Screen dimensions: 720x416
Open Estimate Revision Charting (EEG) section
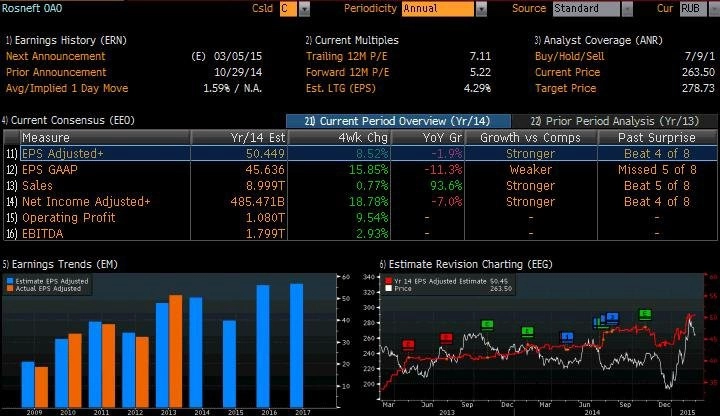pos(466,264)
